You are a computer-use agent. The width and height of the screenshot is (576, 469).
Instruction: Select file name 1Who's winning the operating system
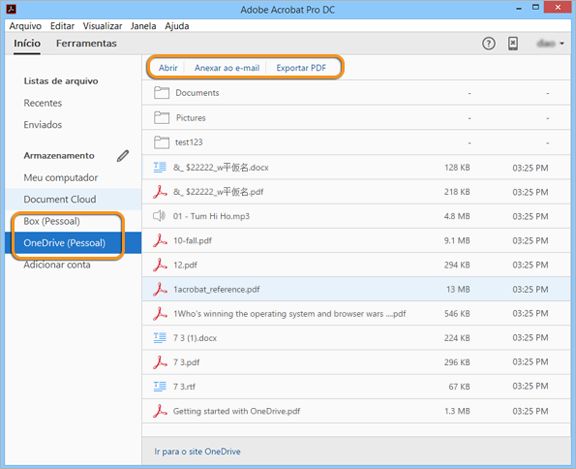[x=289, y=314]
